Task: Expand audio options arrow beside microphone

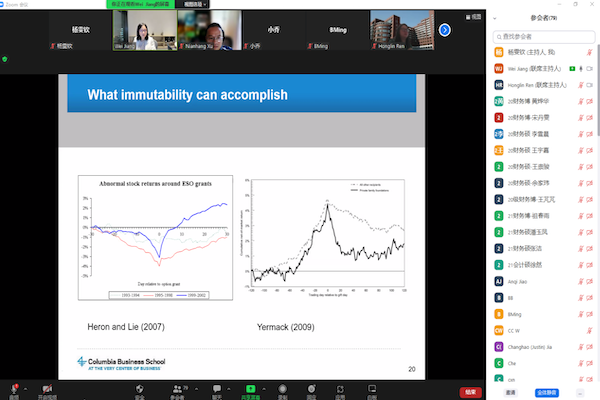Action: point(28,386)
